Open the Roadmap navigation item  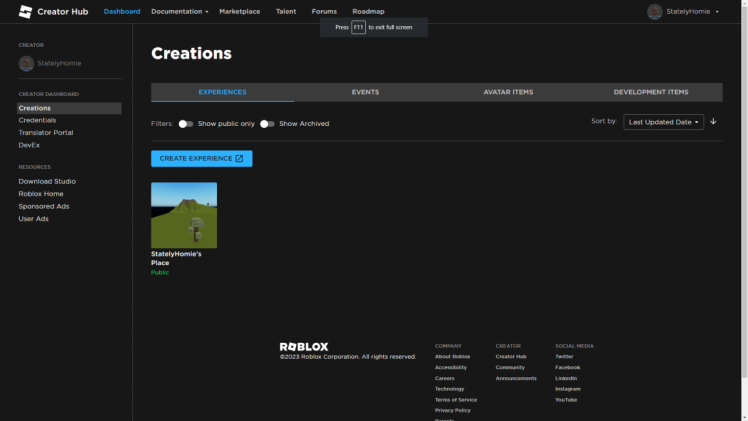pos(368,11)
